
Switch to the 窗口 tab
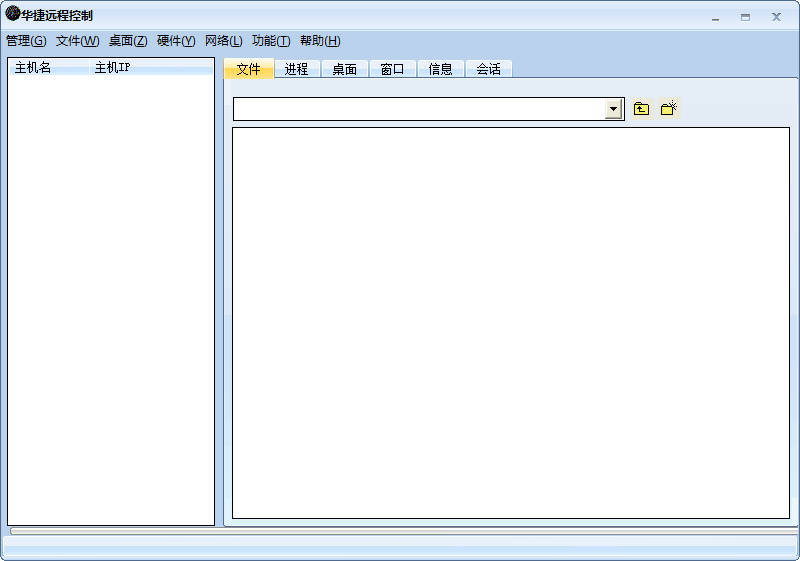click(392, 69)
